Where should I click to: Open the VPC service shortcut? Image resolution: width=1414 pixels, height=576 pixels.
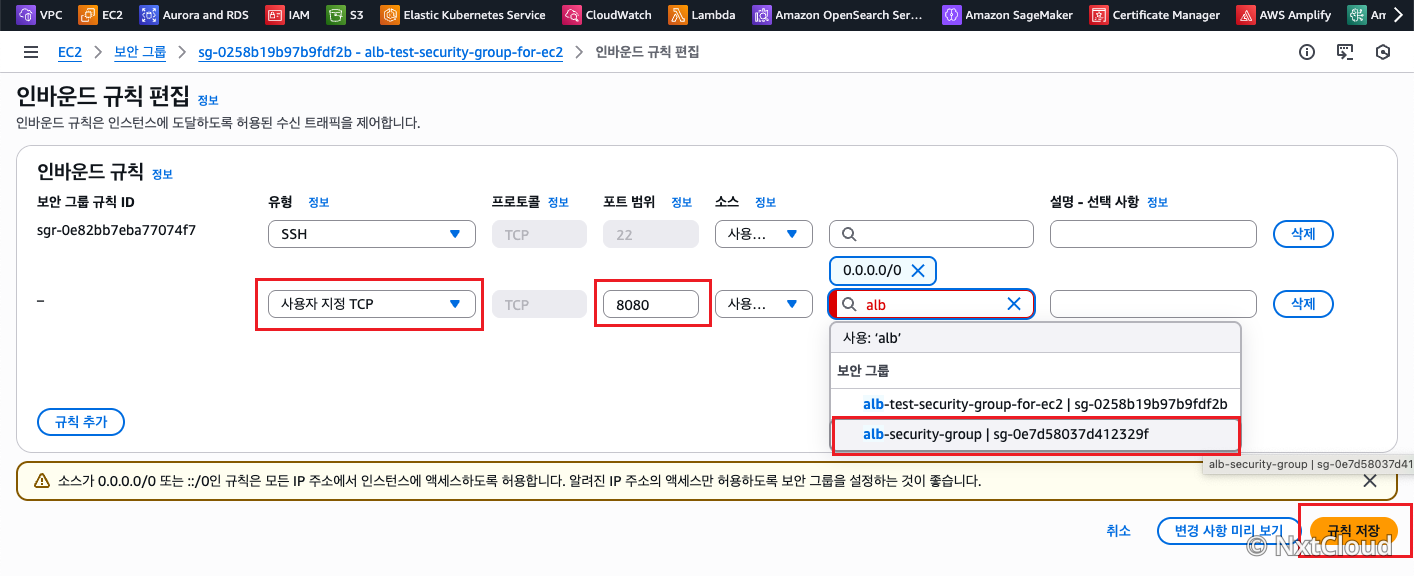39,15
